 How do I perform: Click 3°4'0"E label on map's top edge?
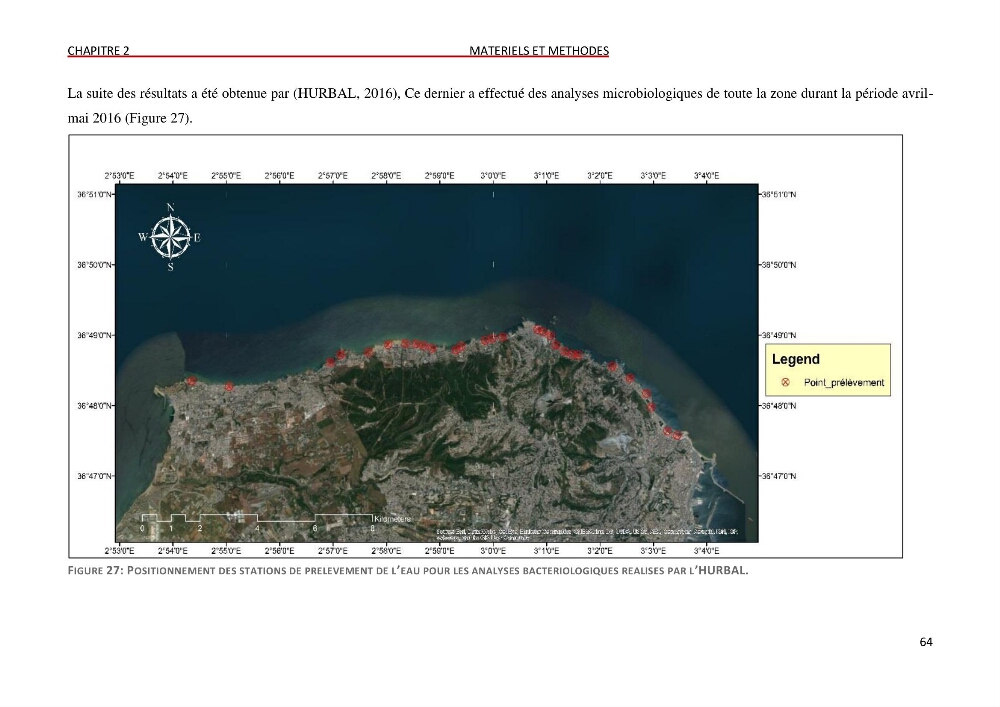coord(707,176)
